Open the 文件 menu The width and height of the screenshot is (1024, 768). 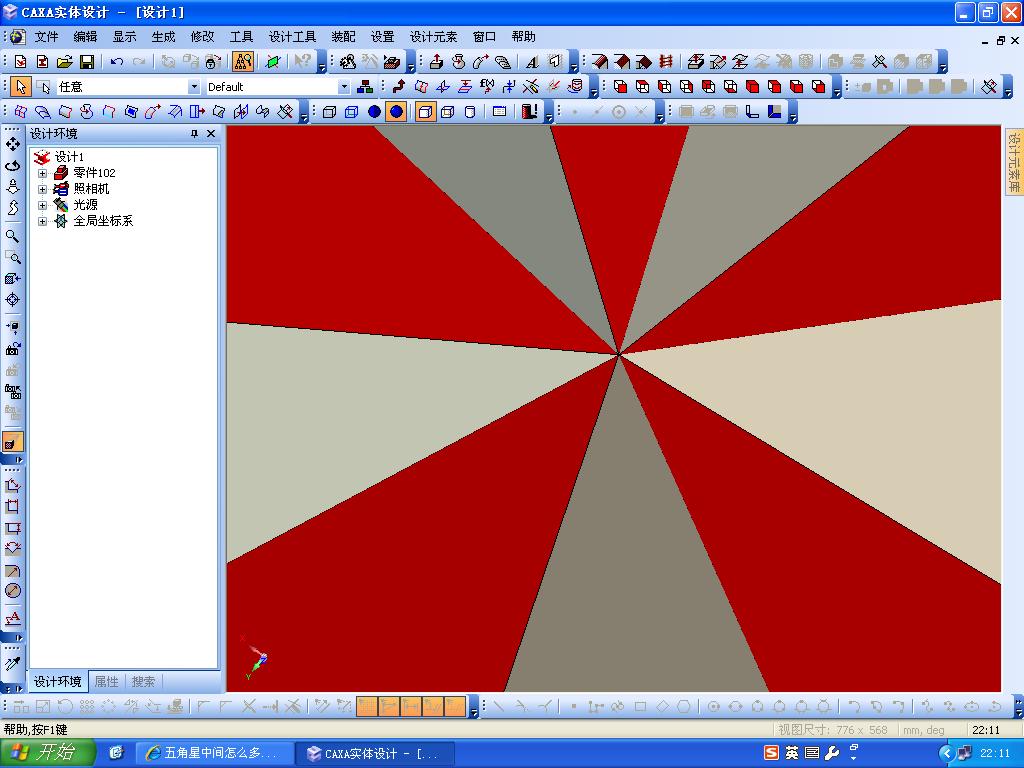pos(46,37)
